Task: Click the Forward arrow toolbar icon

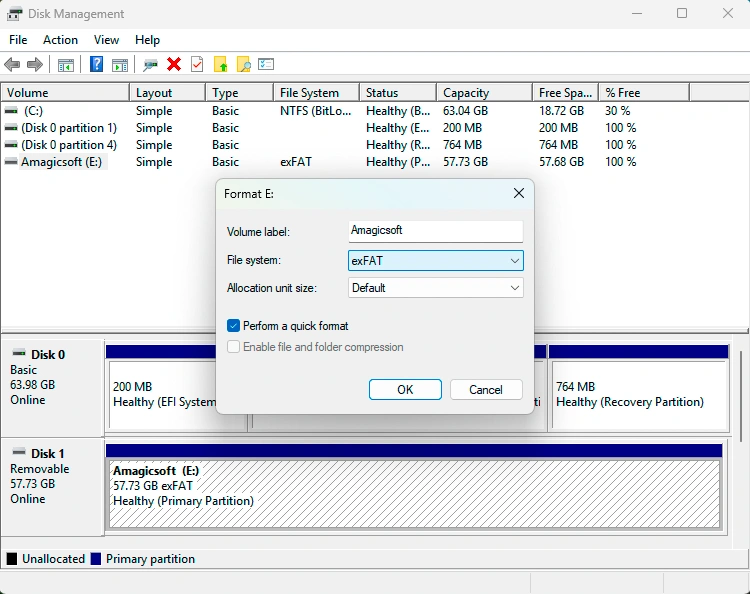Action: [35, 64]
